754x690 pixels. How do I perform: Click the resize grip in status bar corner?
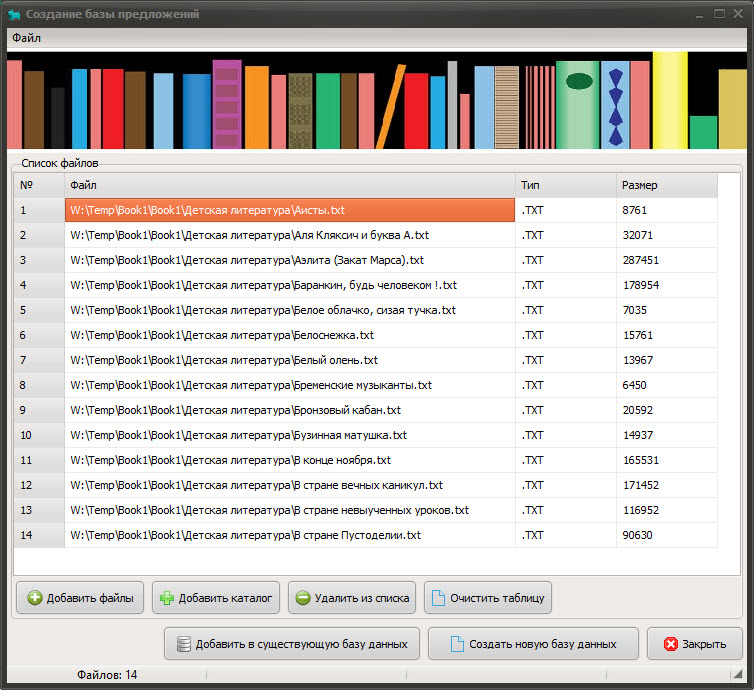(738, 674)
